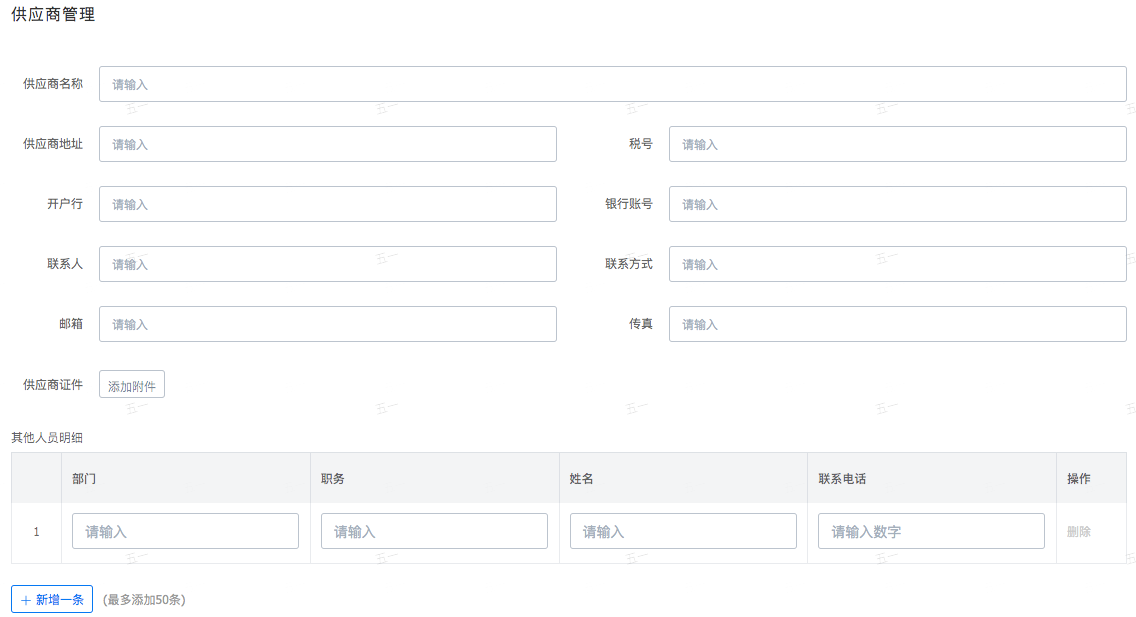Viewport: 1136px width, 617px height.
Task: Select the 邮箱 input box
Action: (x=327, y=324)
